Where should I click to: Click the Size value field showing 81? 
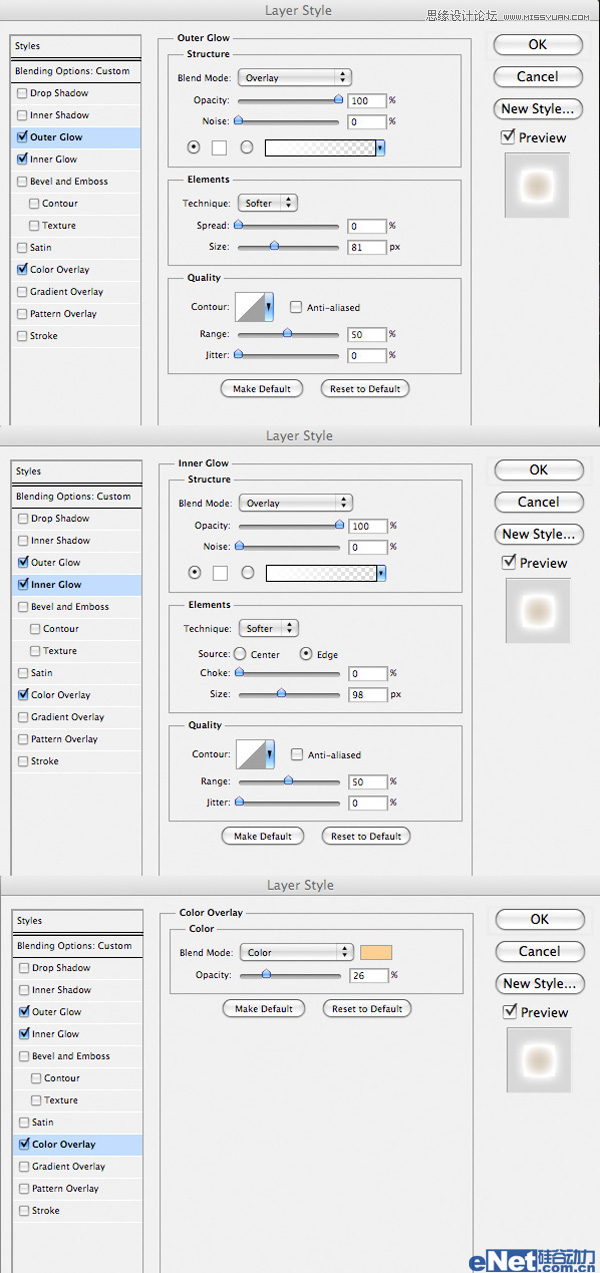tap(367, 247)
